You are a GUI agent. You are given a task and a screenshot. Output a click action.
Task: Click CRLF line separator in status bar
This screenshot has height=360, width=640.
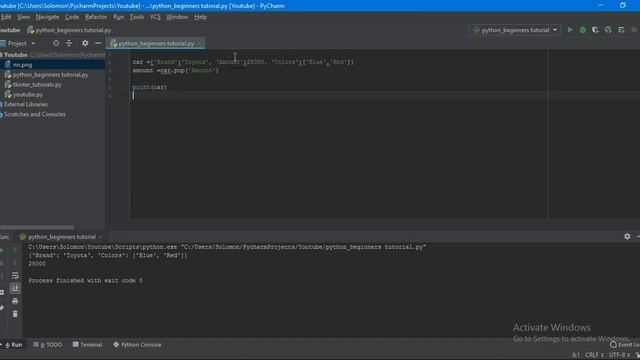click(594, 355)
